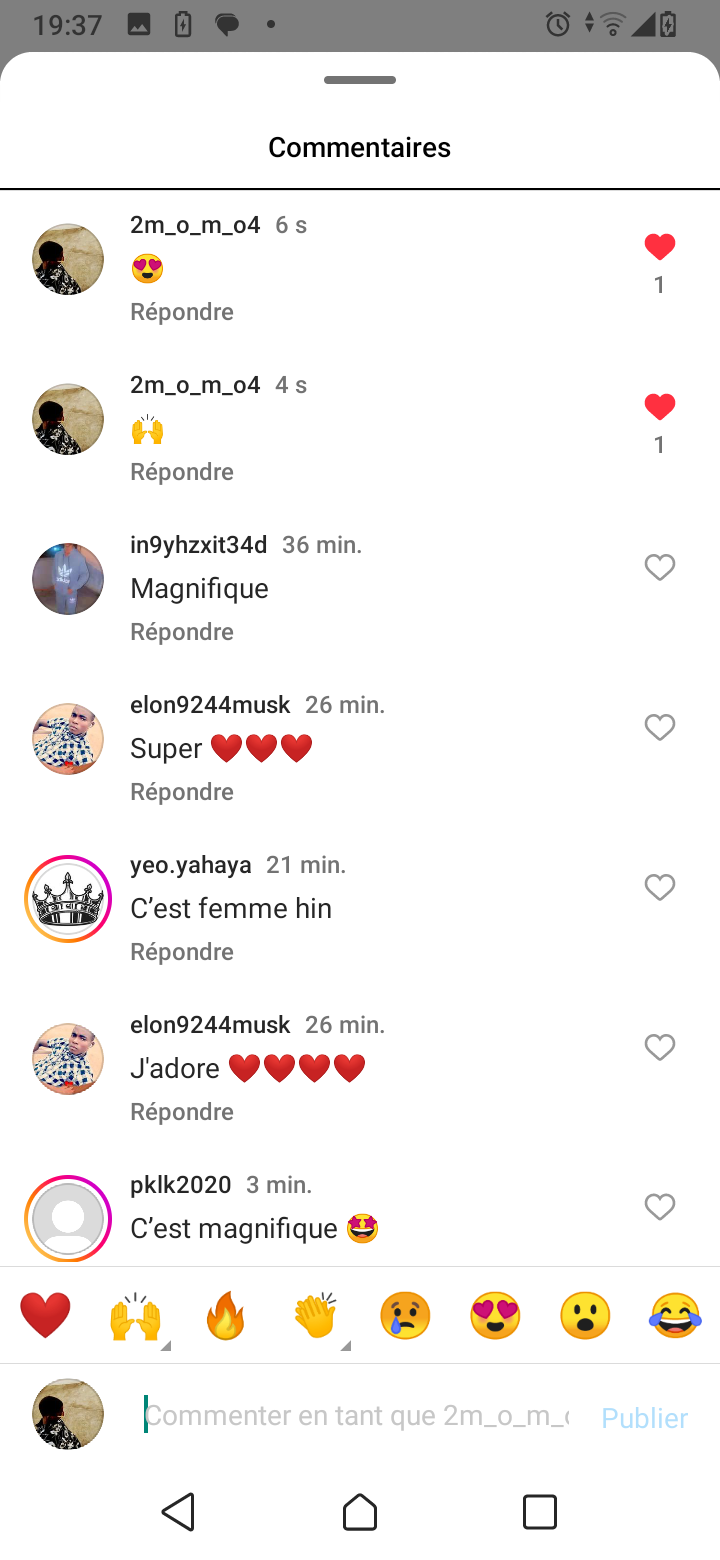Like the Magnifique comment by in9yhzxit34d
The height and width of the screenshot is (1560, 720).
pyautogui.click(x=660, y=567)
